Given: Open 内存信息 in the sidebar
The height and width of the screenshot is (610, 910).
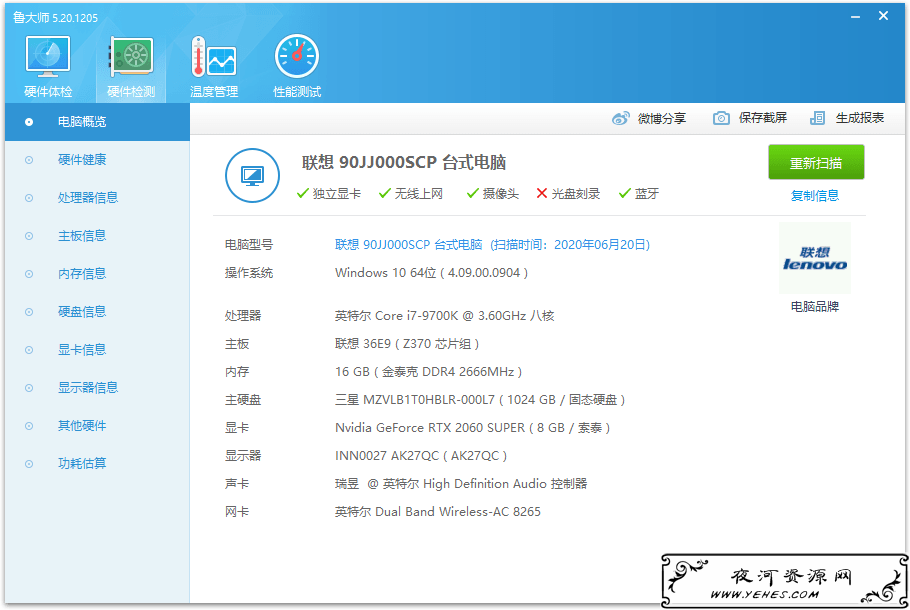Looking at the screenshot, I should [x=97, y=274].
